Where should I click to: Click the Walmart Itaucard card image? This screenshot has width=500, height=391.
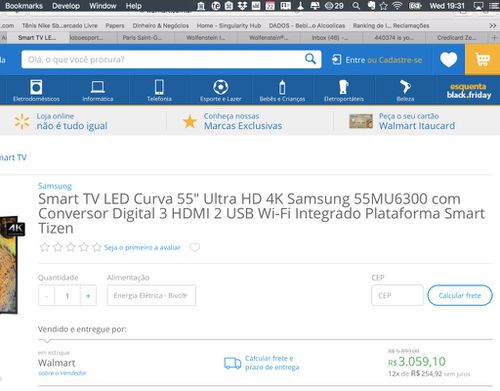point(361,121)
